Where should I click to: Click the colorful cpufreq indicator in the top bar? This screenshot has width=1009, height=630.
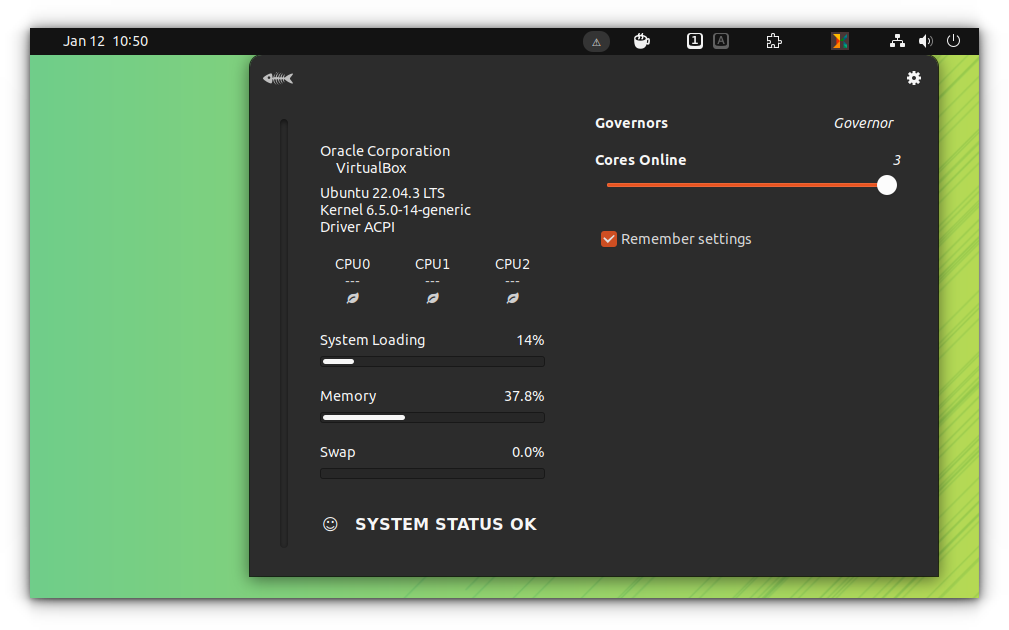point(839,41)
